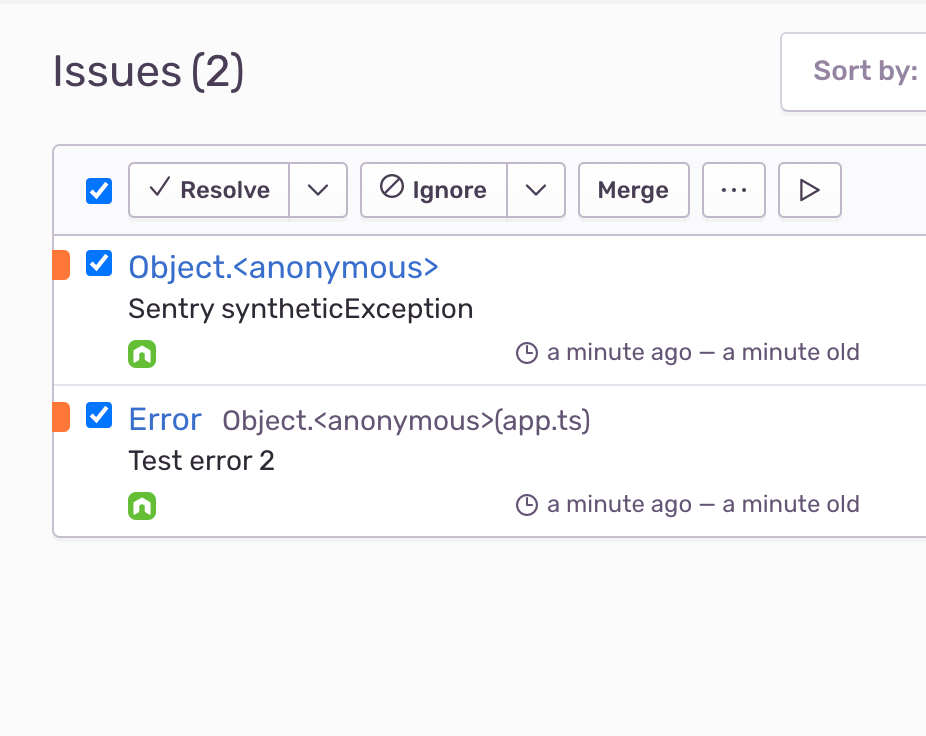Click the orange severity bar on the first issue
The image size is (926, 736).
pyautogui.click(x=62, y=263)
